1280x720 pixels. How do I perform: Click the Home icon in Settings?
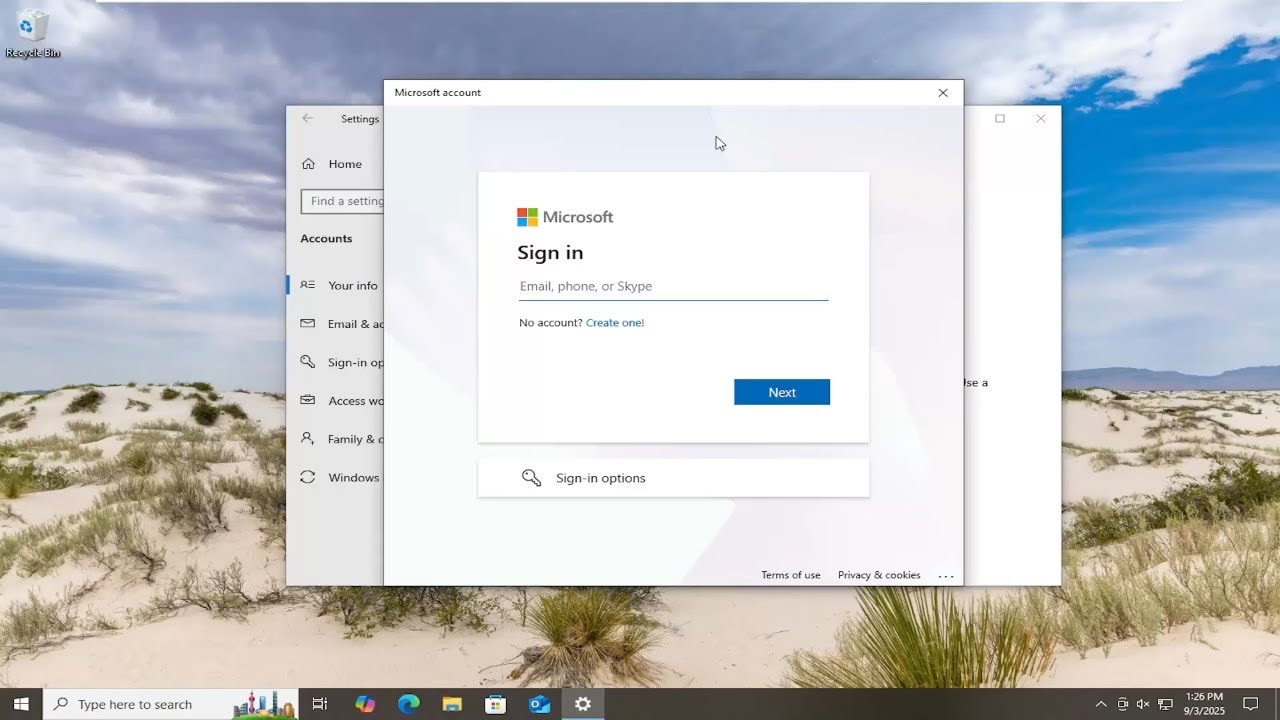point(308,164)
